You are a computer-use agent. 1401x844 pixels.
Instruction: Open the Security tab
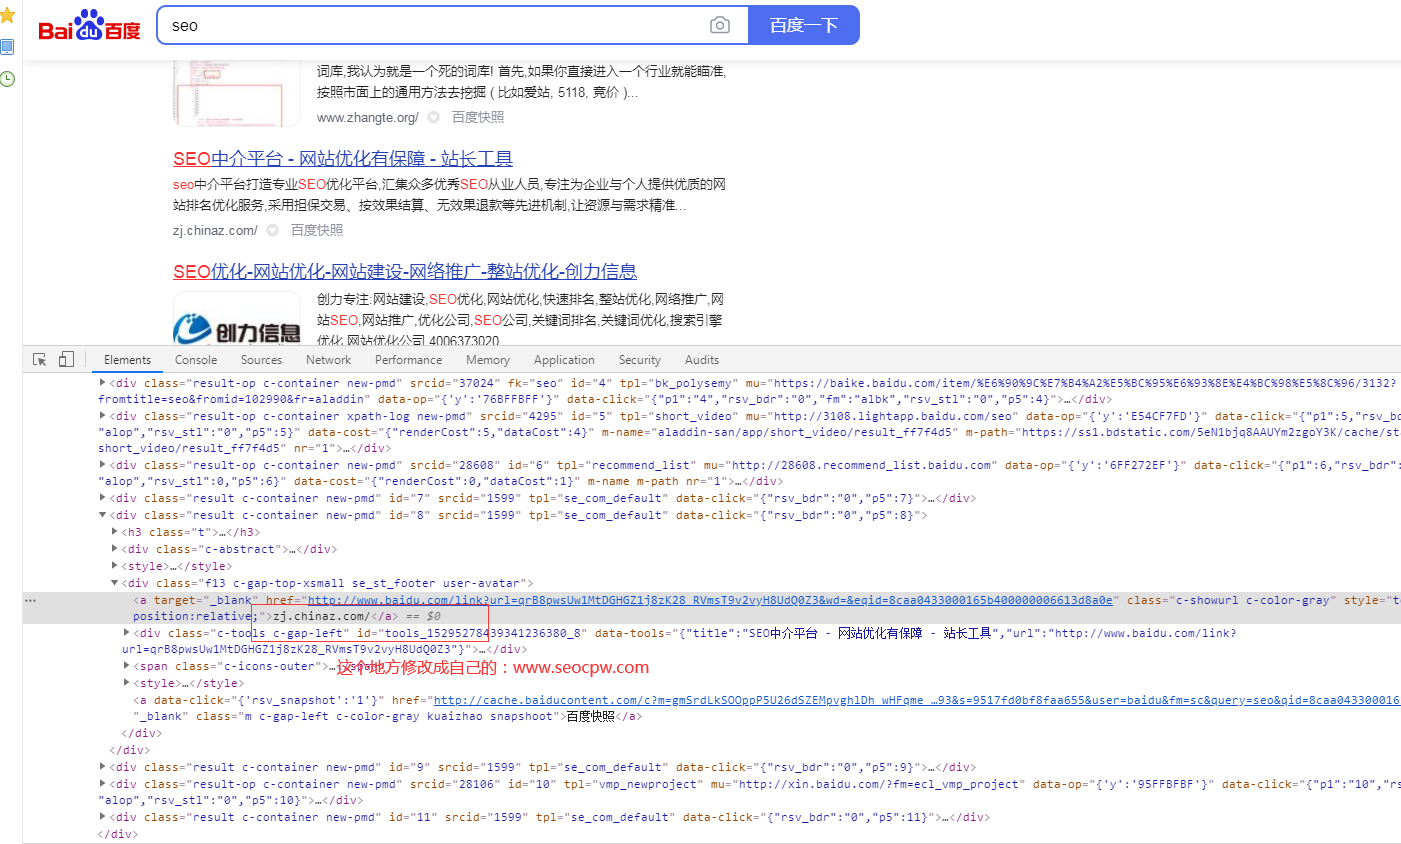[640, 360]
